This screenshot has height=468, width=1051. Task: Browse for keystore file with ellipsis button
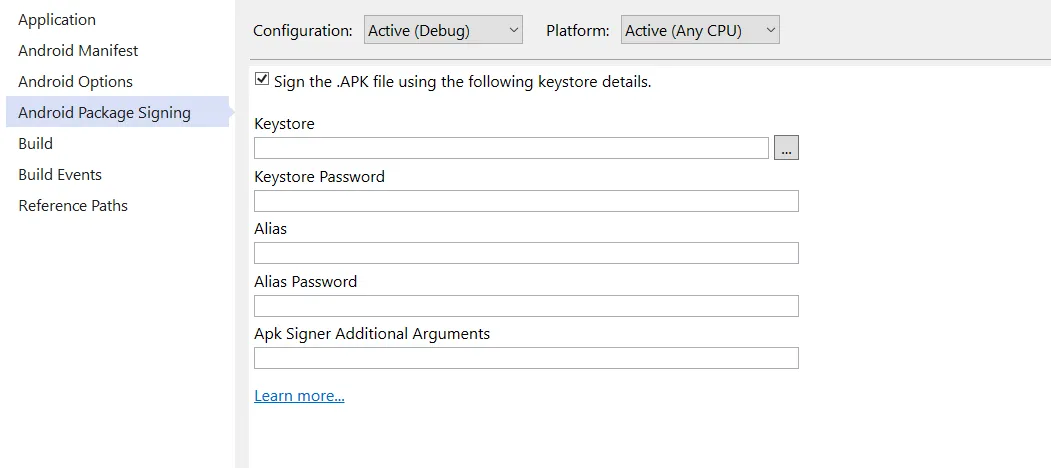[786, 148]
